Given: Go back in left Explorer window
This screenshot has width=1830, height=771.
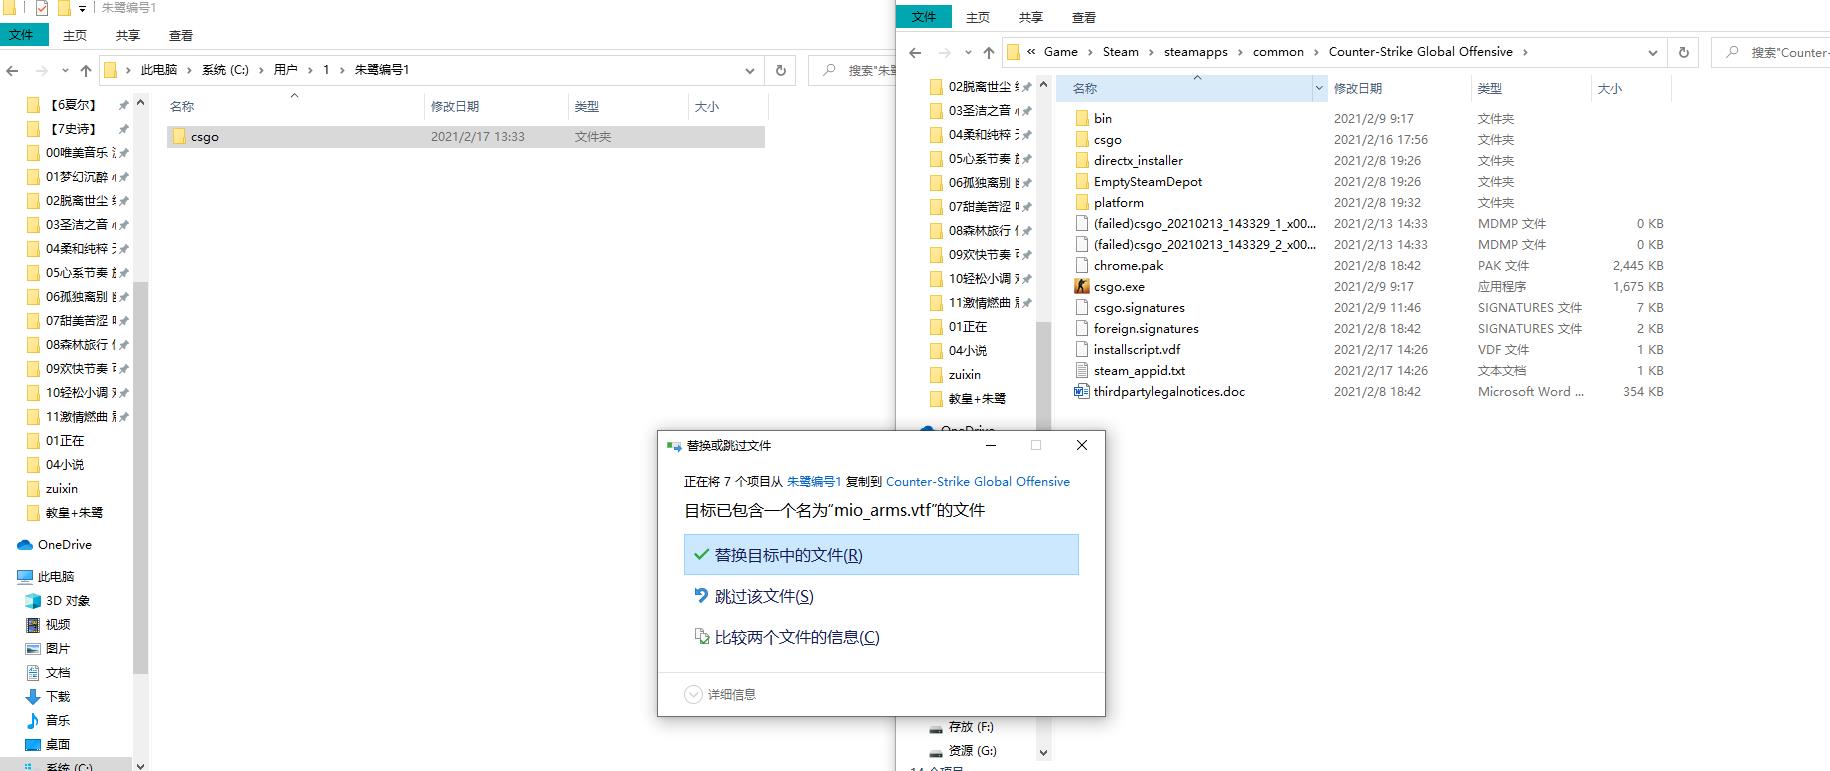Looking at the screenshot, I should tap(12, 70).
